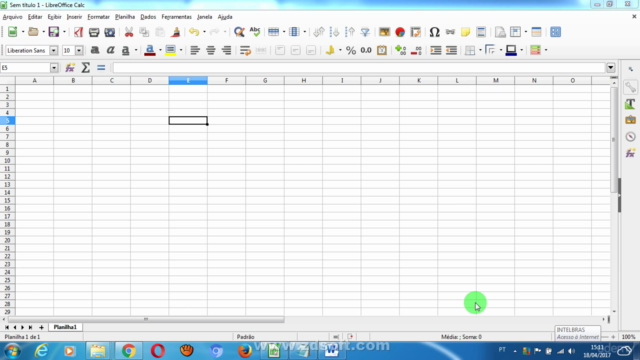Export directly as PDF icon
This screenshot has height=360, width=640.
78,32
